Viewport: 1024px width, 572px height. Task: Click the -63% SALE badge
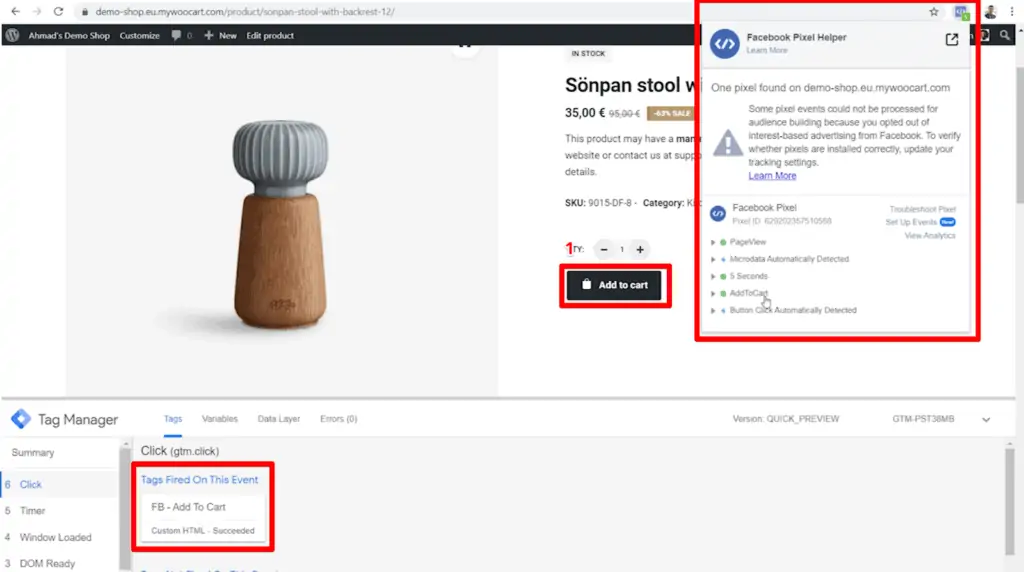tap(671, 114)
